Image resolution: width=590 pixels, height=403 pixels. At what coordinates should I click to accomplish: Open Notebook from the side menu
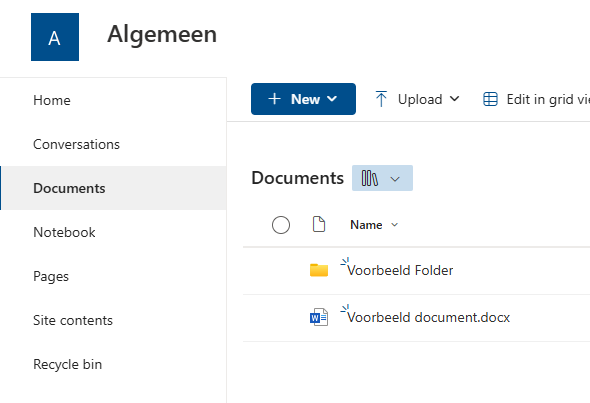[x=64, y=232]
